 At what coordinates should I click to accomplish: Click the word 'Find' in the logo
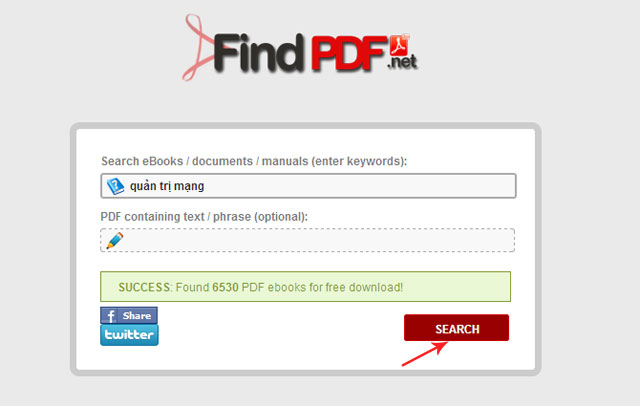point(259,53)
